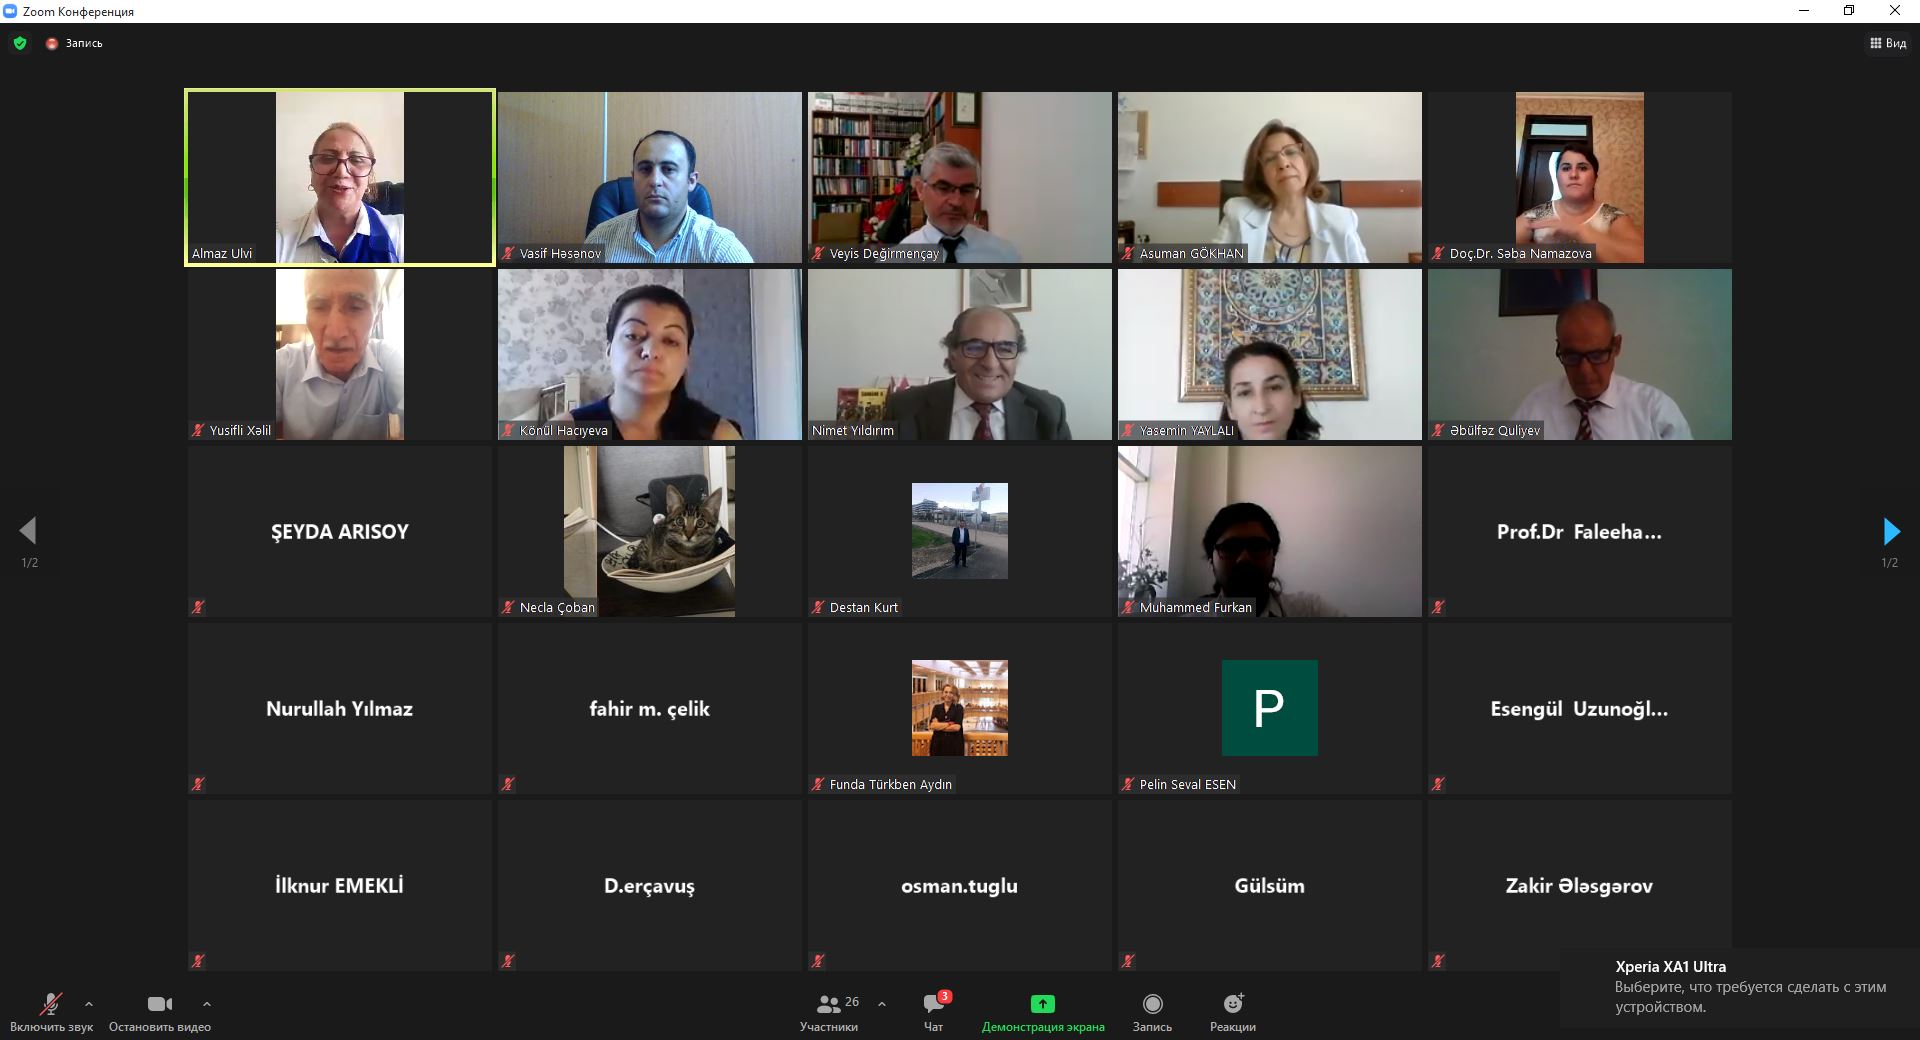
Task: Open the Участники participants panel
Action: tap(829, 1012)
